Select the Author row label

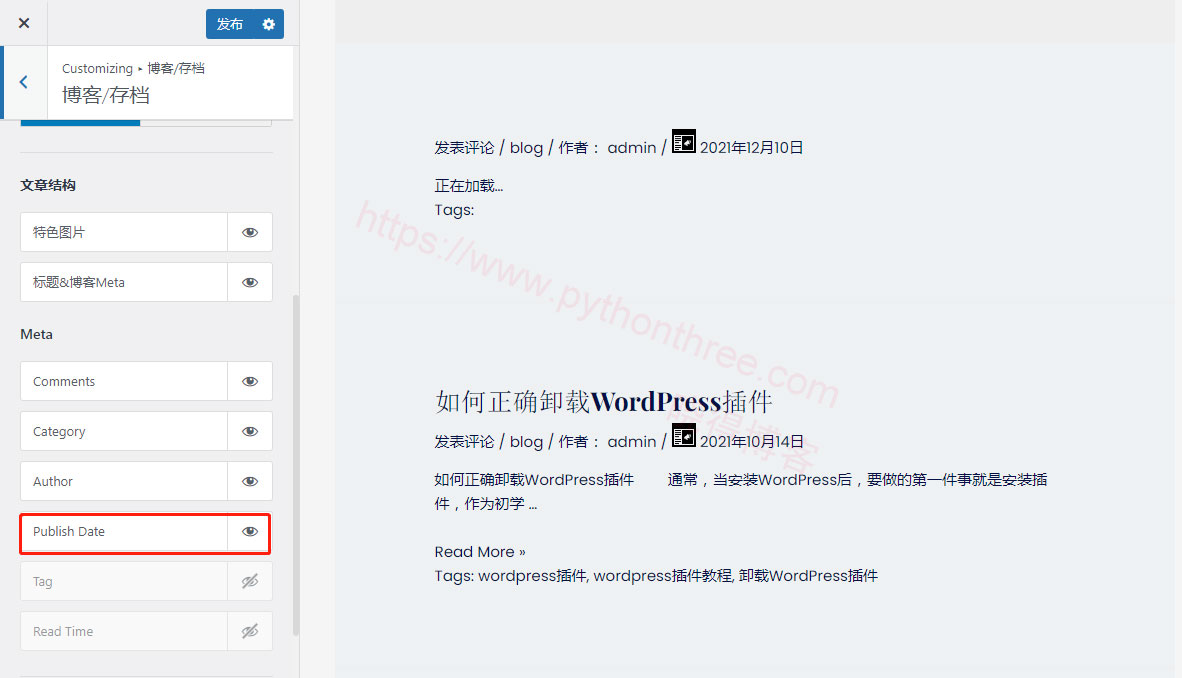(x=53, y=481)
